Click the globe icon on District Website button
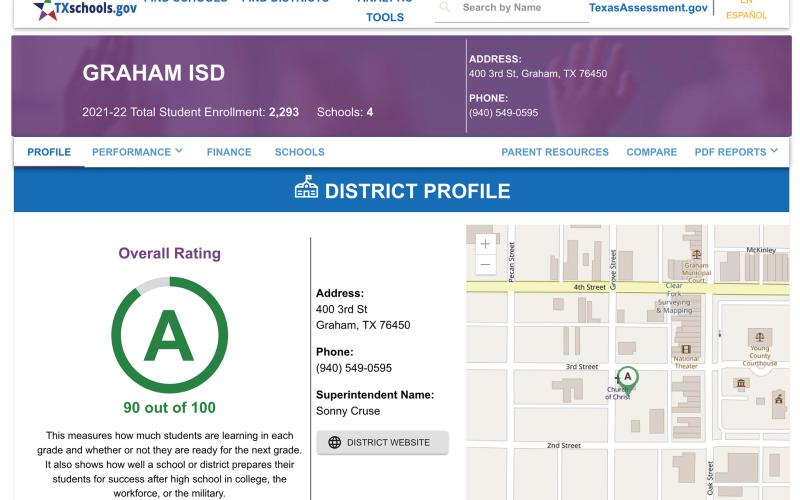Image resolution: width=800 pixels, height=500 pixels. point(335,442)
